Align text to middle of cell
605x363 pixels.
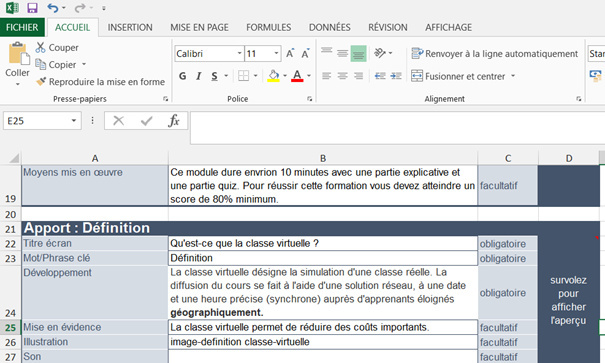click(x=342, y=53)
